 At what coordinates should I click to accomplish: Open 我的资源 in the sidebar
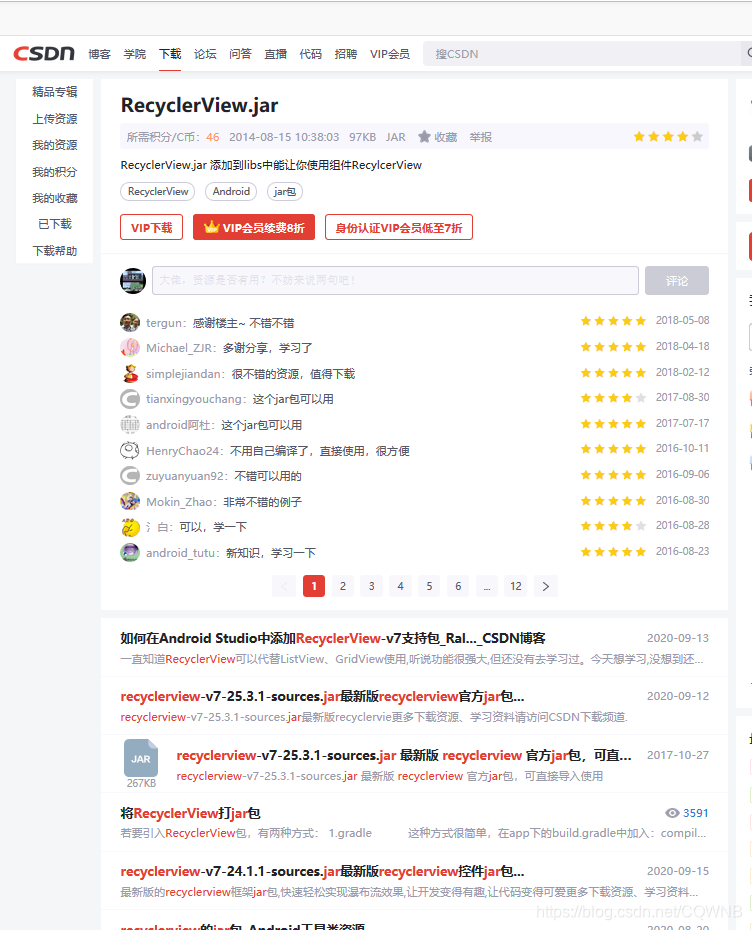(x=55, y=145)
